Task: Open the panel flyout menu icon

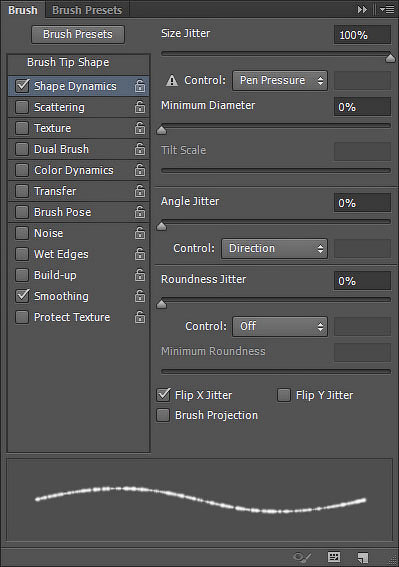Action: (387, 10)
